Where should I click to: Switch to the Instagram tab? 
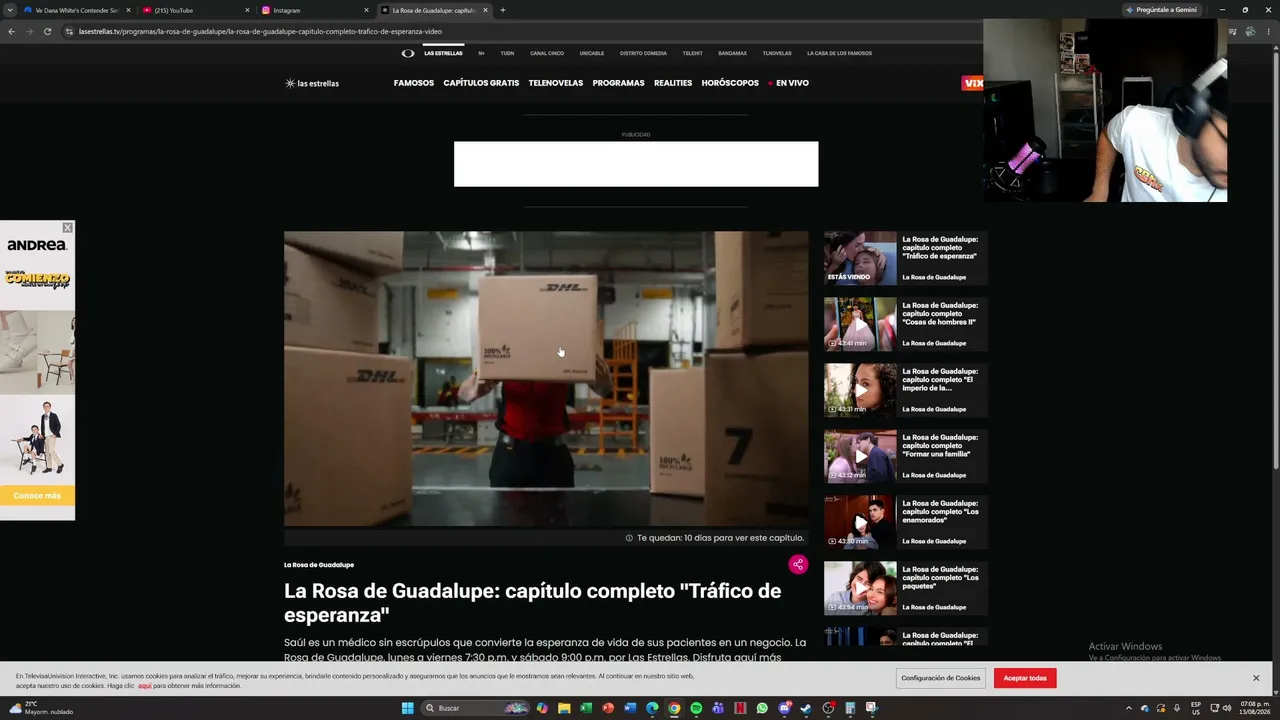[315, 10]
